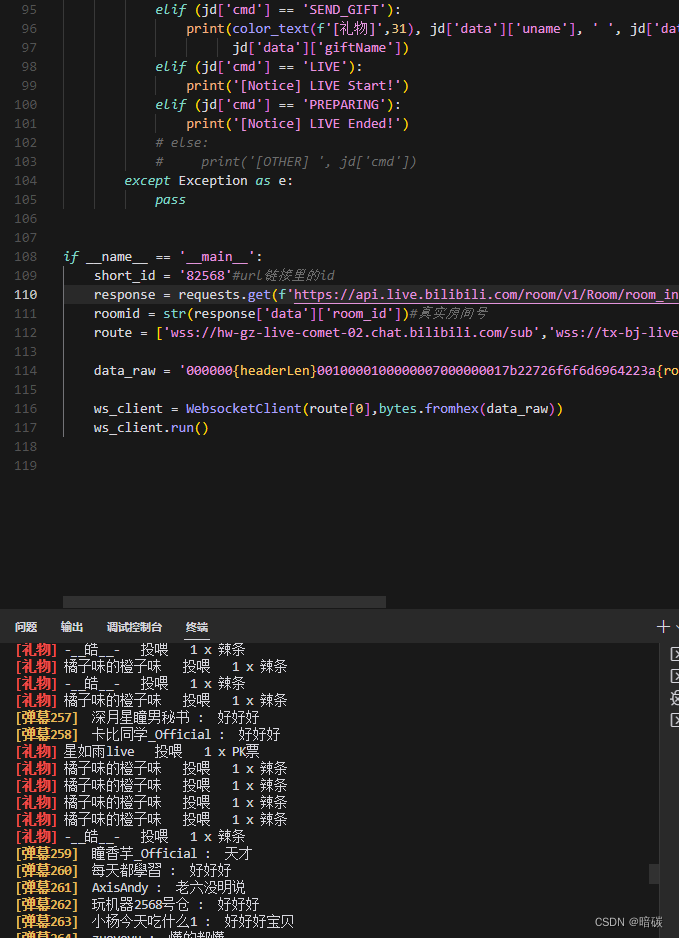
Task: Click the terminal vertical scrollbar thumb
Action: click(654, 873)
